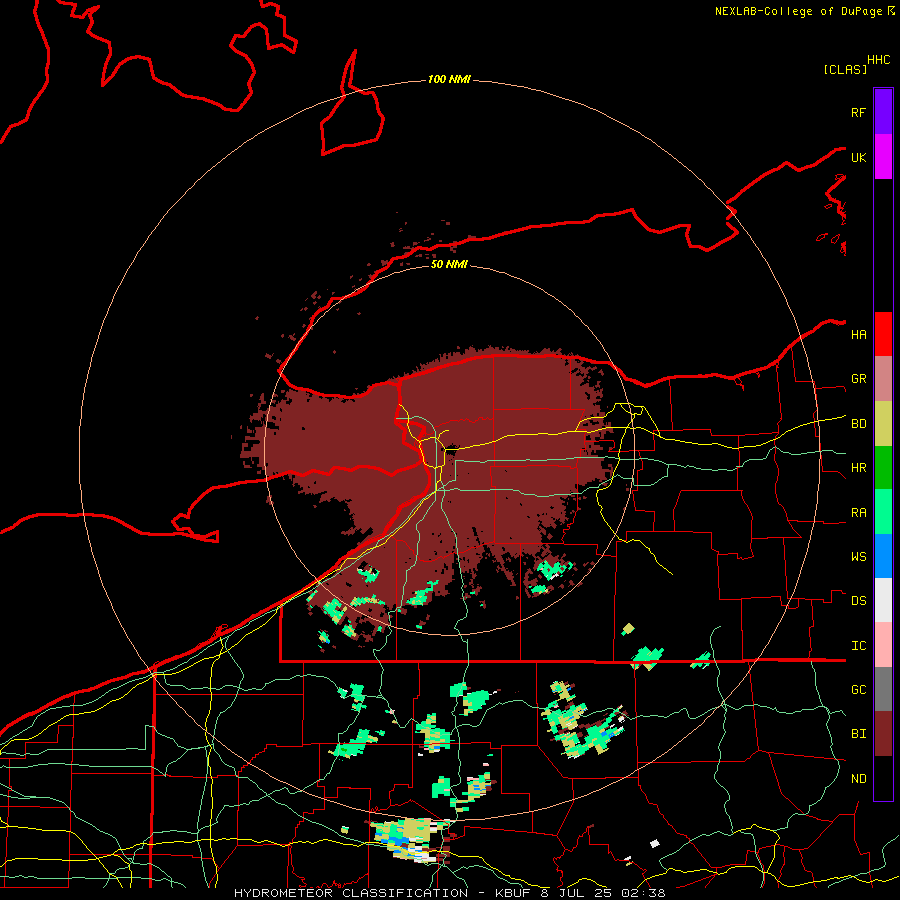Select the GC gray legend swatch
This screenshot has width=900, height=900.
[883, 689]
